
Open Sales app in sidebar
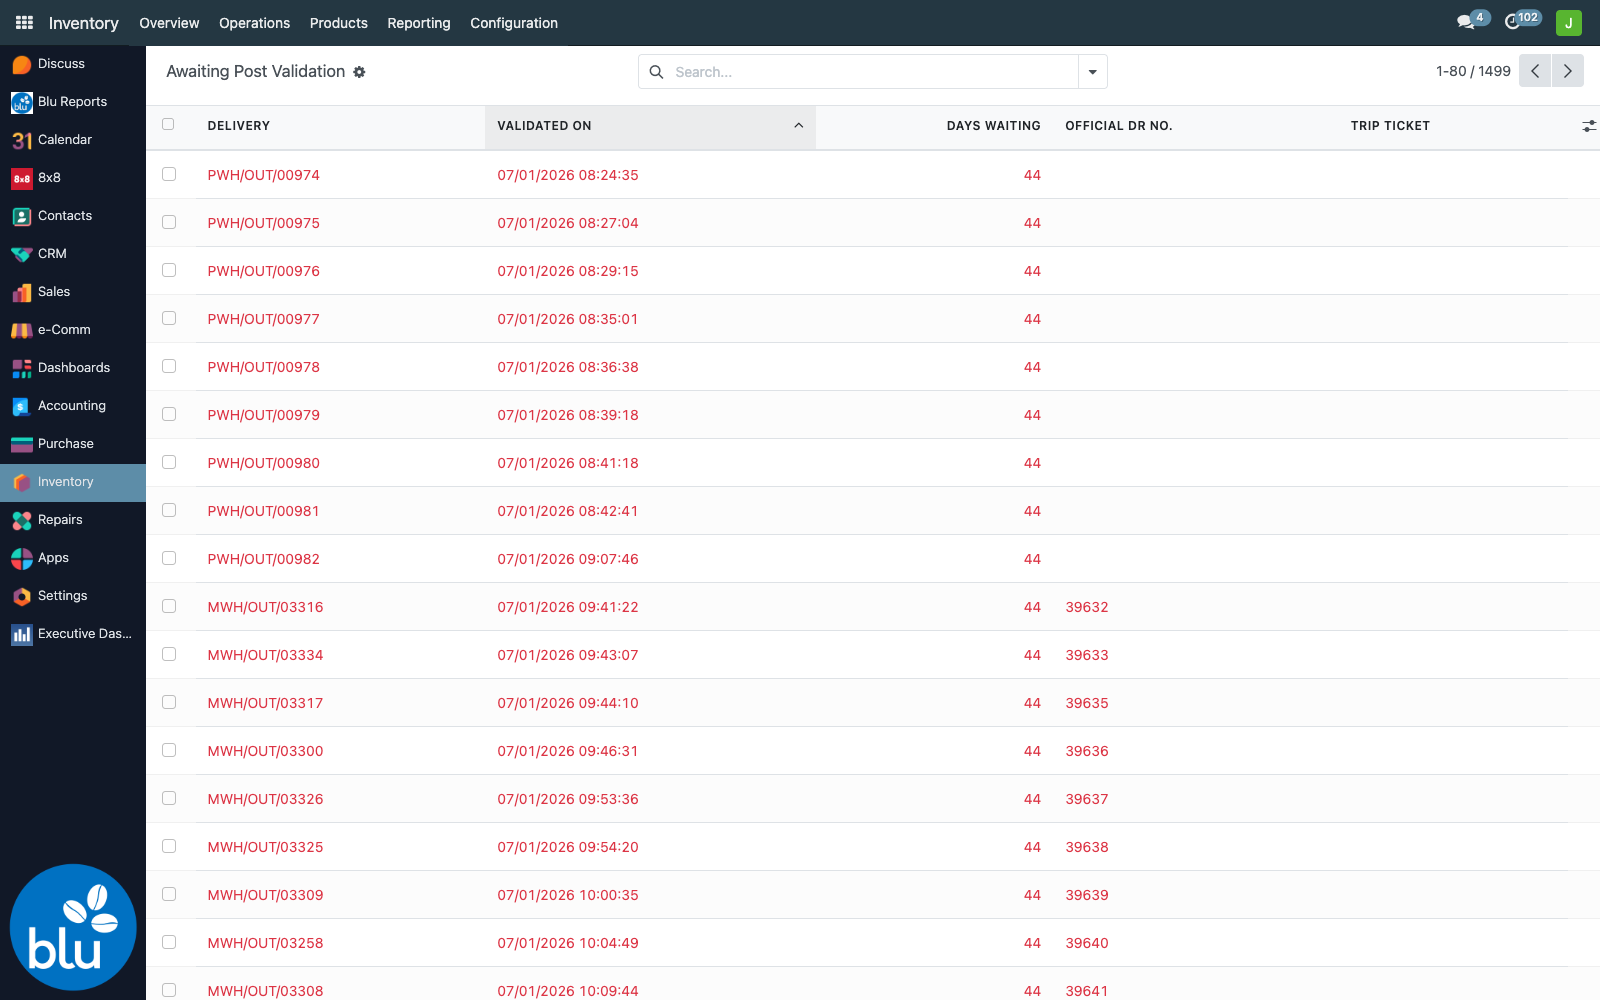tap(73, 292)
